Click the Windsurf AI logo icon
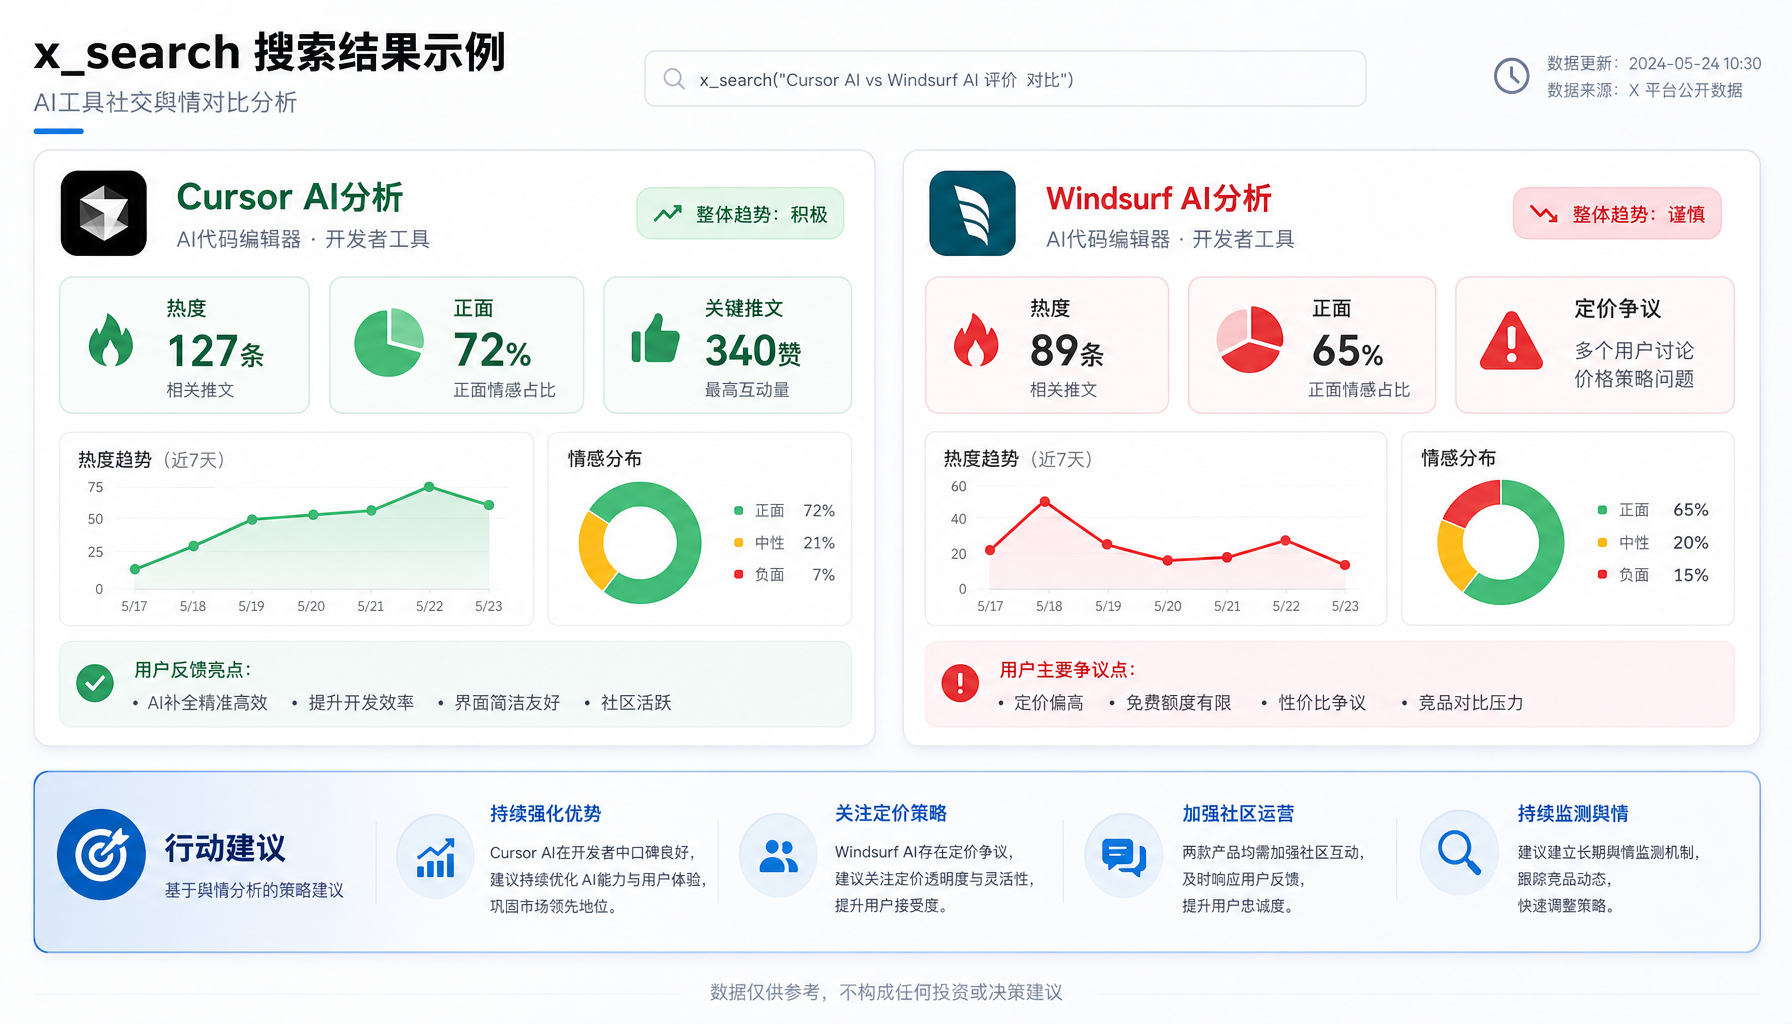Screen dimensions: 1792x1024 click(972, 213)
